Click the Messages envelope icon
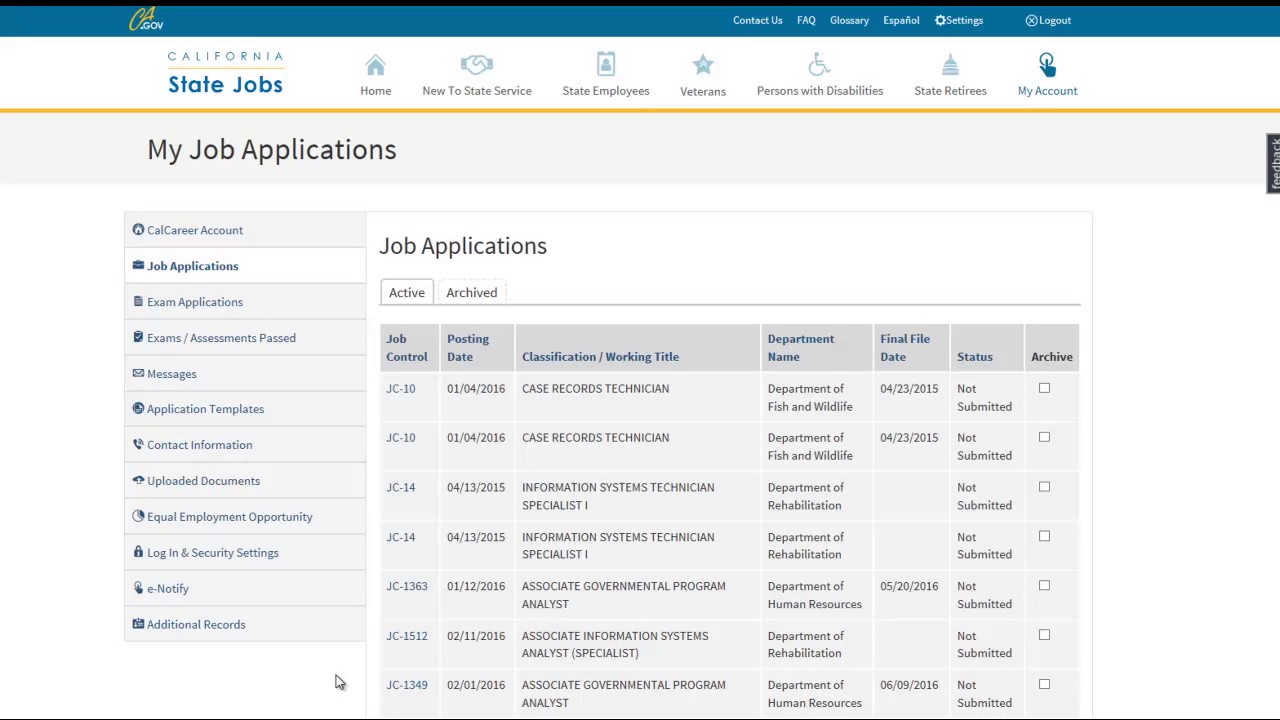Image resolution: width=1280 pixels, height=720 pixels. (138, 373)
